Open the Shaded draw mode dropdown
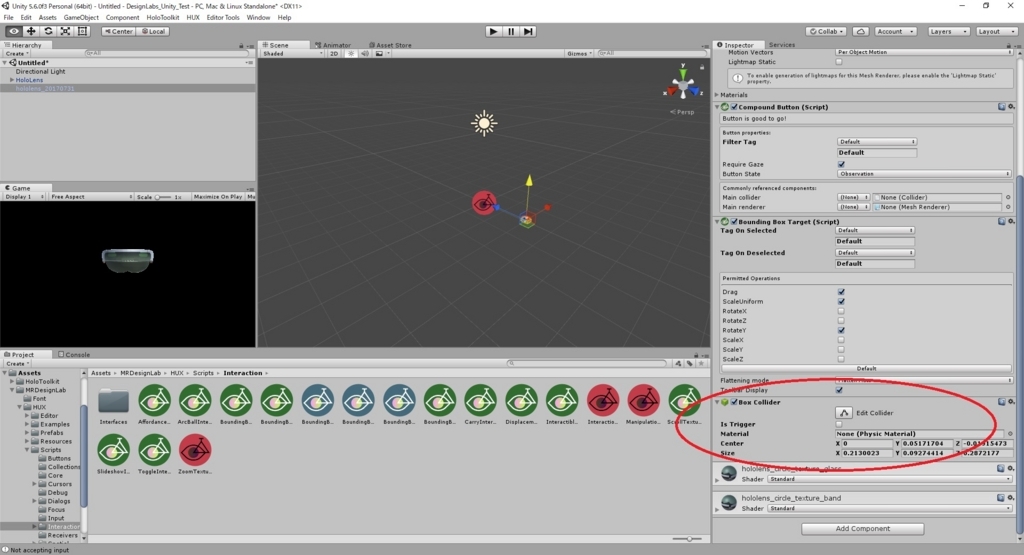1024x555 pixels. click(293, 54)
